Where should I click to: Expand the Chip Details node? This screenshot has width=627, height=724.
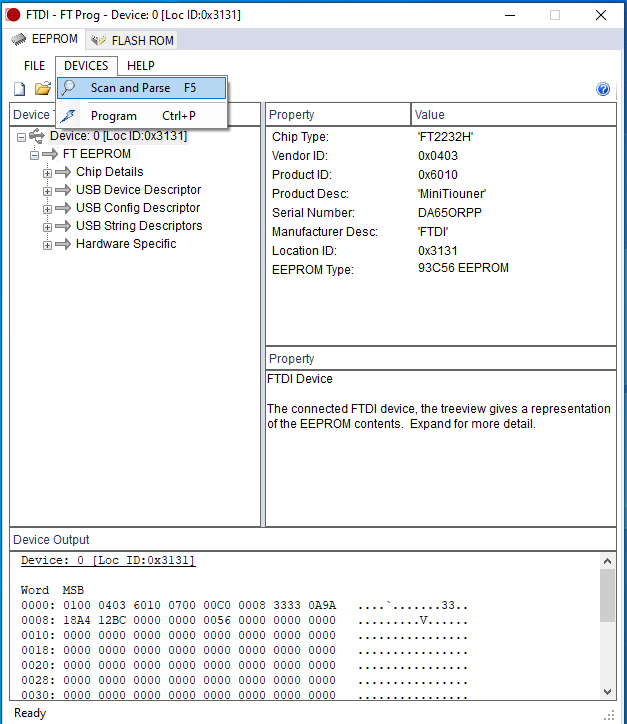click(47, 173)
